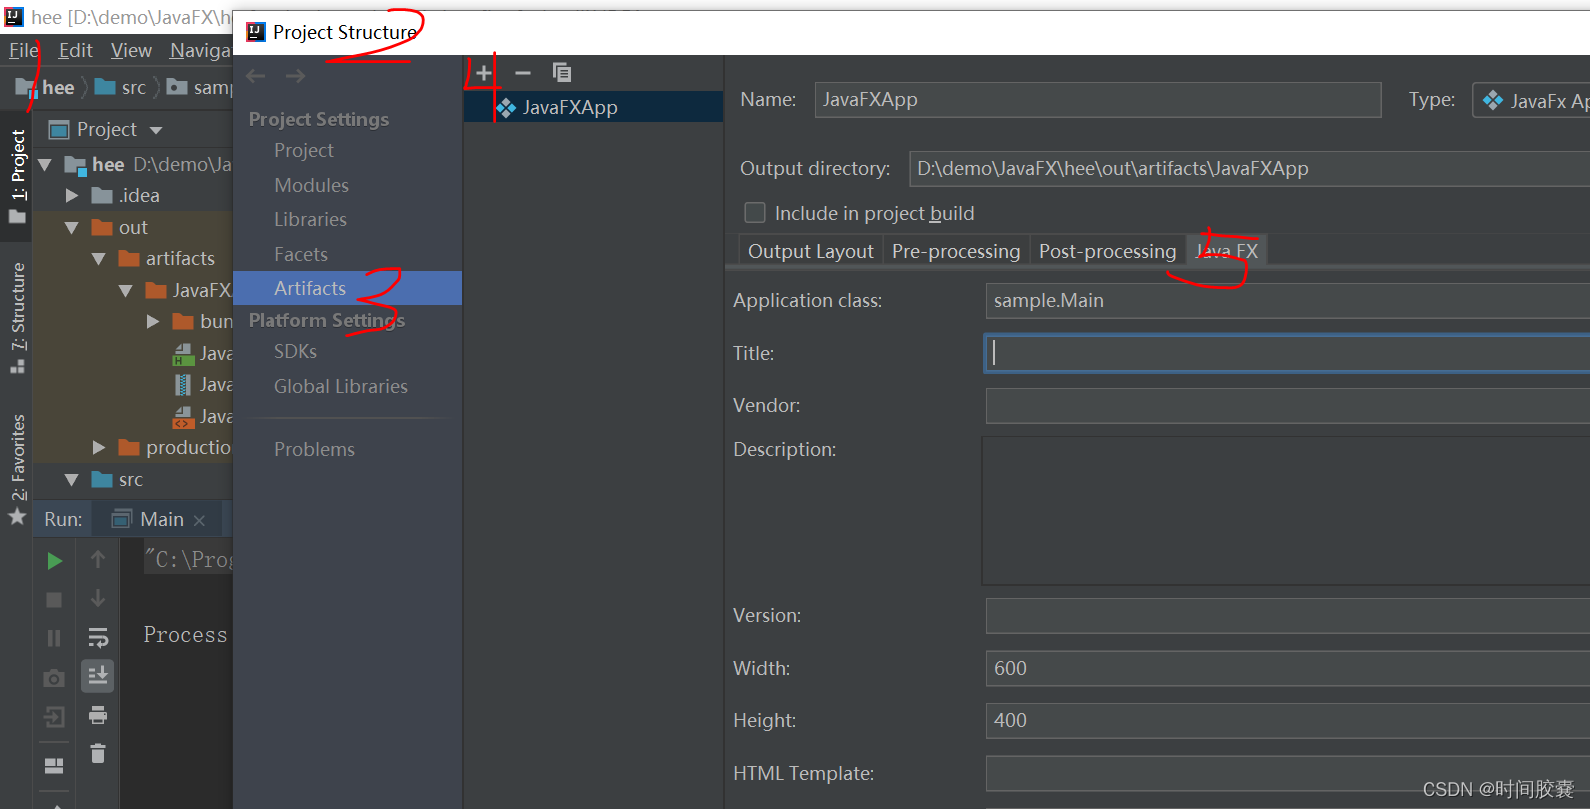This screenshot has width=1590, height=809.
Task: Go forward in Project Structure navigation
Action: click(x=295, y=76)
